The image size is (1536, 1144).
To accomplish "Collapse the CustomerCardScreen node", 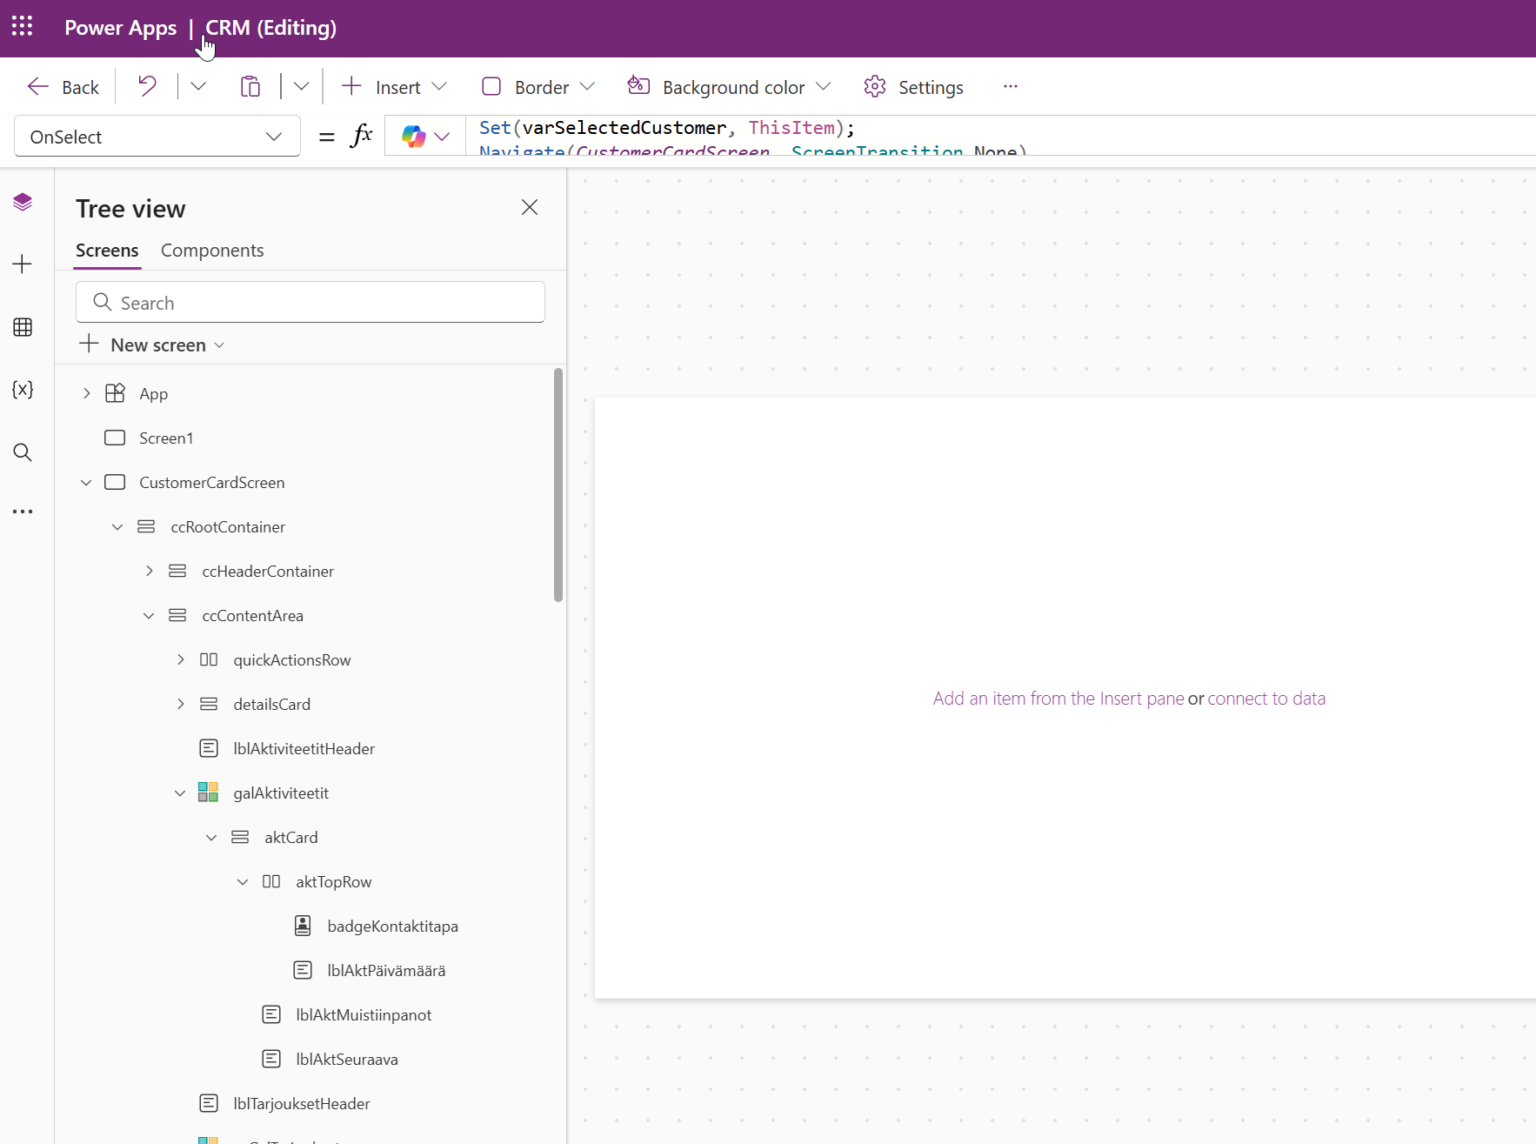I will [x=86, y=483].
